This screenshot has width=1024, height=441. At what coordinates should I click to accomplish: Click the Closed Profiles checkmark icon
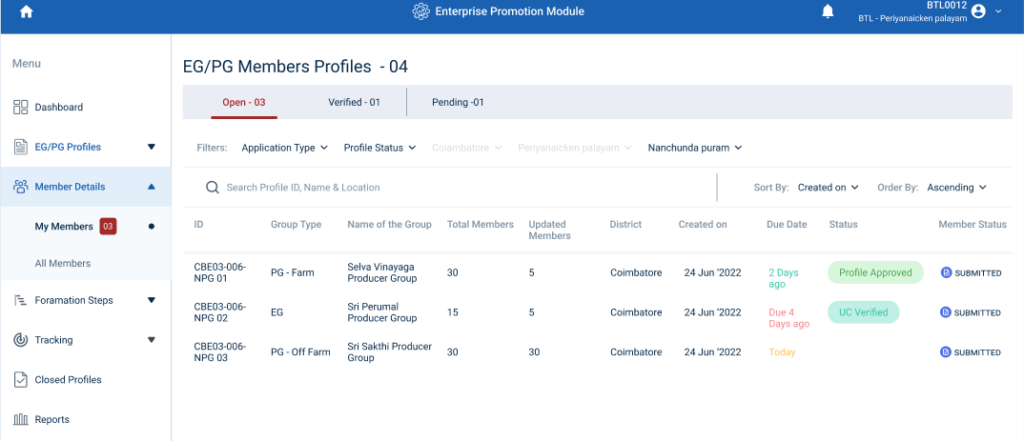[x=20, y=380]
